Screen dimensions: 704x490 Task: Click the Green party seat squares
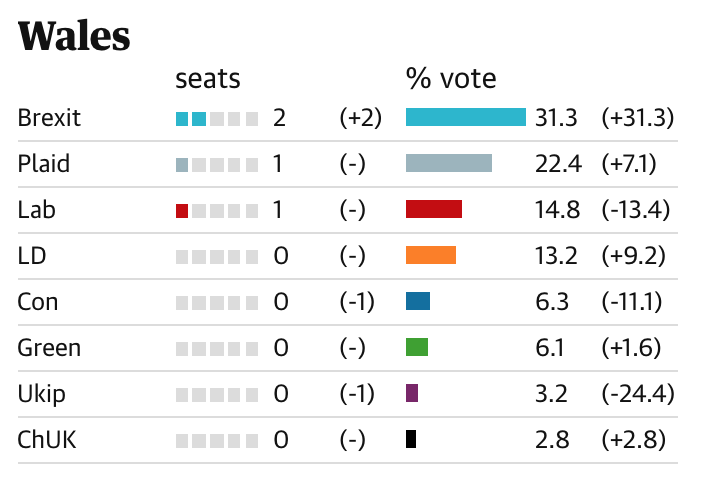[216, 348]
